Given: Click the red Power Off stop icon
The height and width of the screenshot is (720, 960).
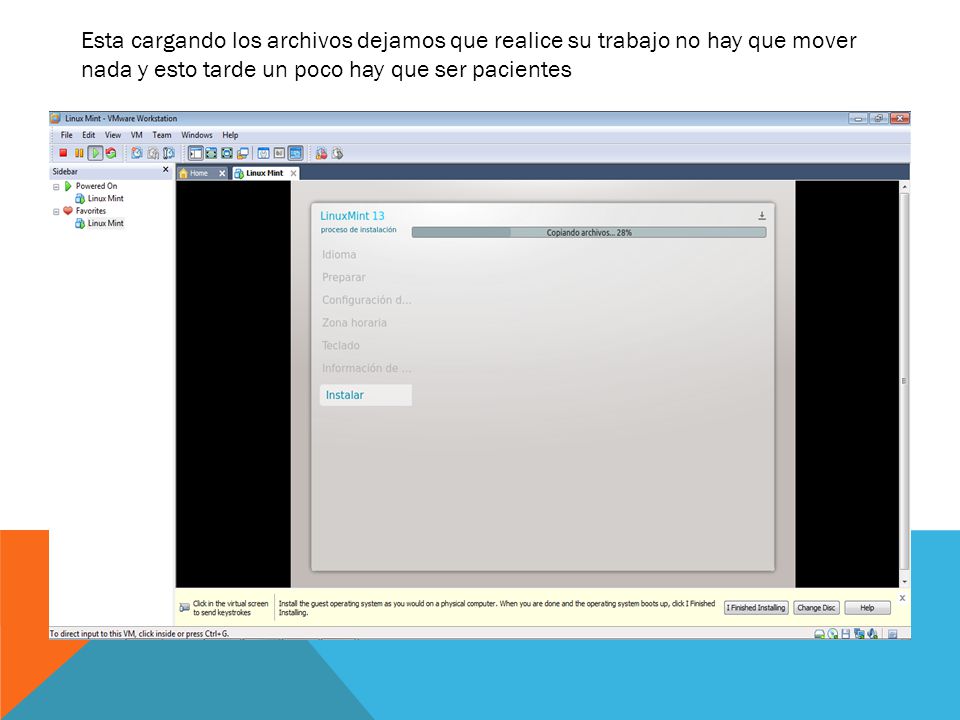Looking at the screenshot, I should click(63, 153).
